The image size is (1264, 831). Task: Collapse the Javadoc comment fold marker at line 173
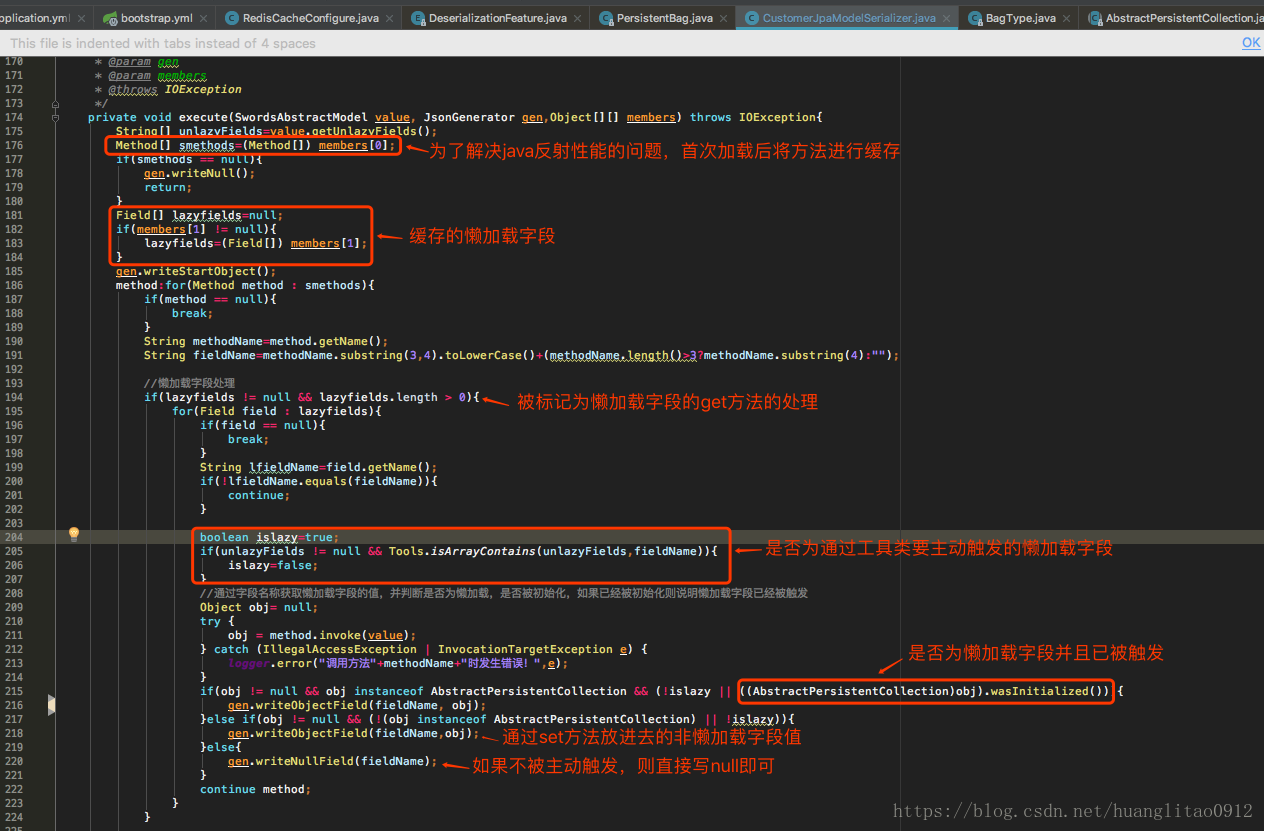[x=56, y=103]
